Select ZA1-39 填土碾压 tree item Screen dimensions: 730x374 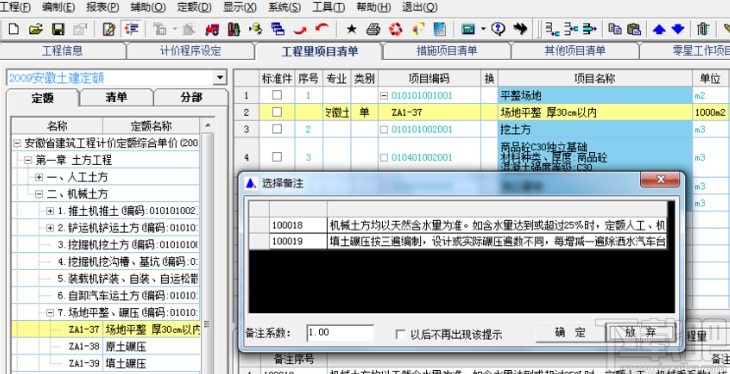pyautogui.click(x=106, y=363)
